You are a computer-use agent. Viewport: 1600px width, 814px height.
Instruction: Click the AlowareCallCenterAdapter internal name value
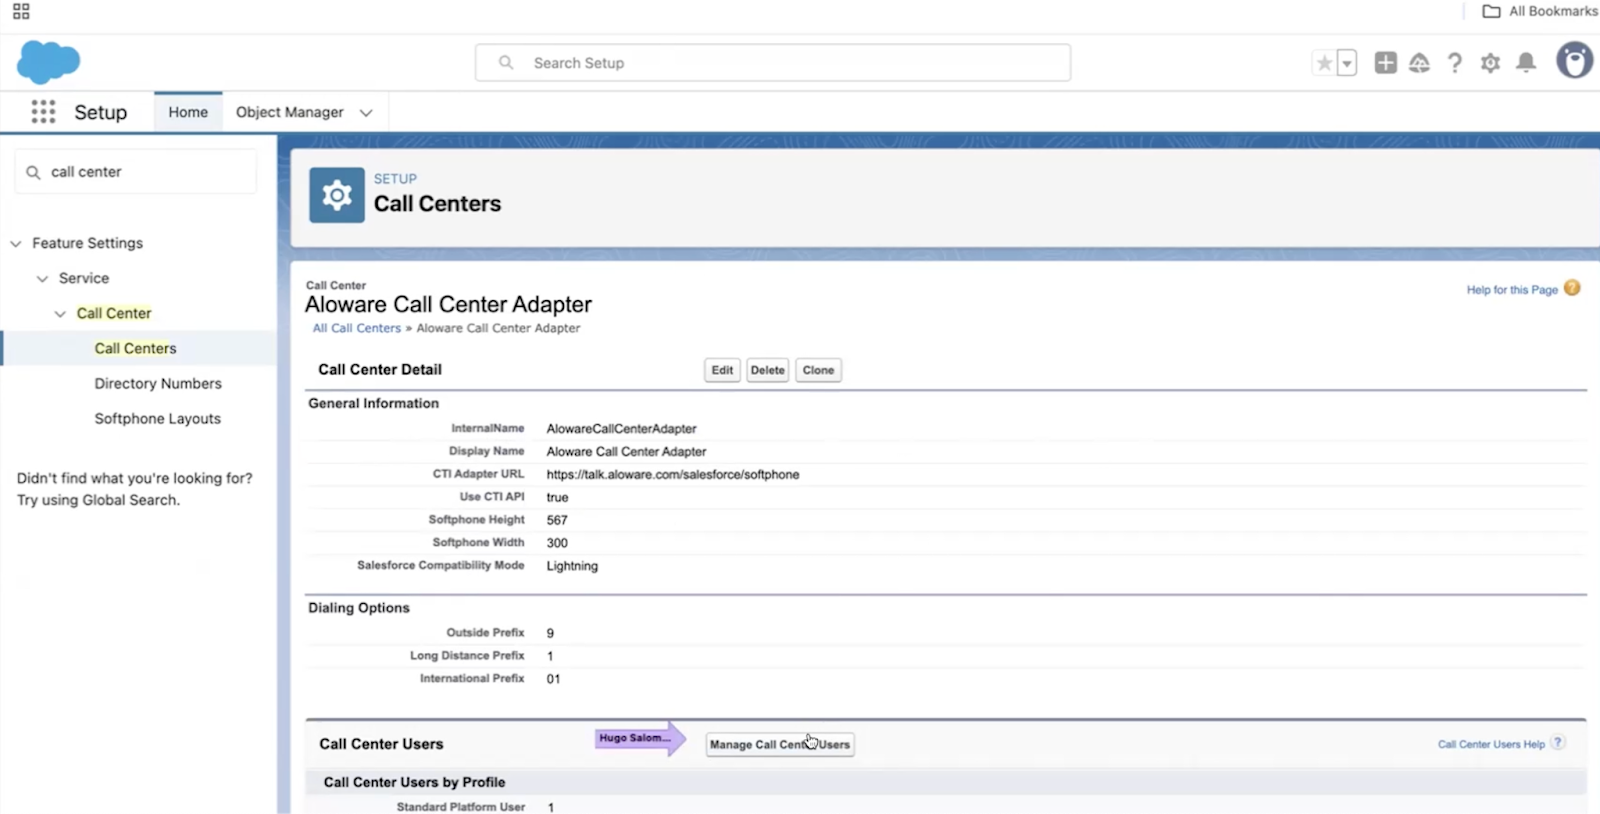[x=621, y=428]
